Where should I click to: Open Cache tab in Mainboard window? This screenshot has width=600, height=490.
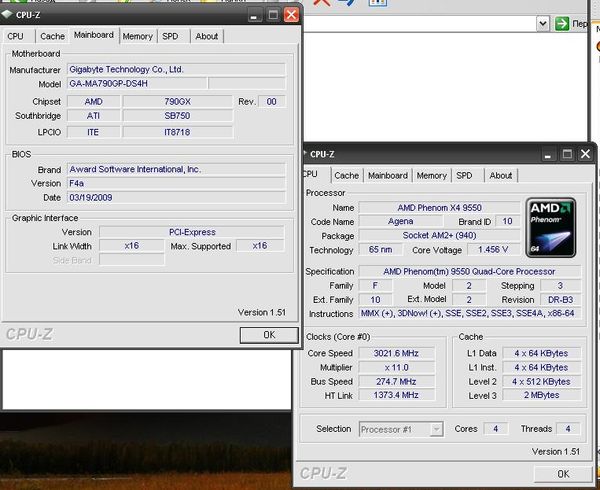coord(52,36)
